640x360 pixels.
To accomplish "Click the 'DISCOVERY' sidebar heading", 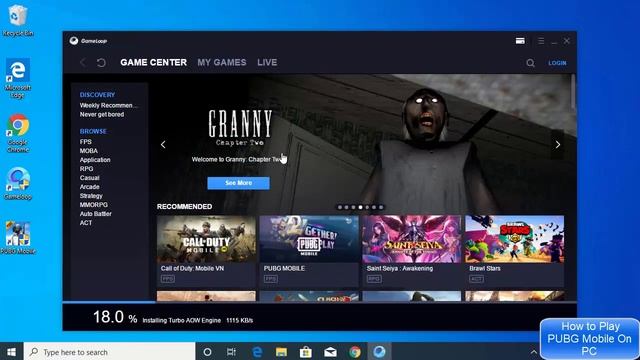I will pos(97,95).
